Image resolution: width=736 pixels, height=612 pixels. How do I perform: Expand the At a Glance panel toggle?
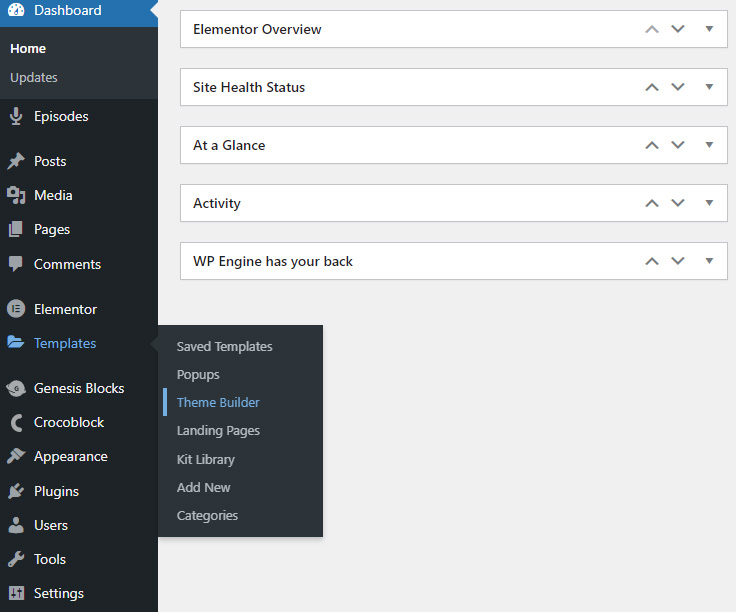[x=709, y=145]
